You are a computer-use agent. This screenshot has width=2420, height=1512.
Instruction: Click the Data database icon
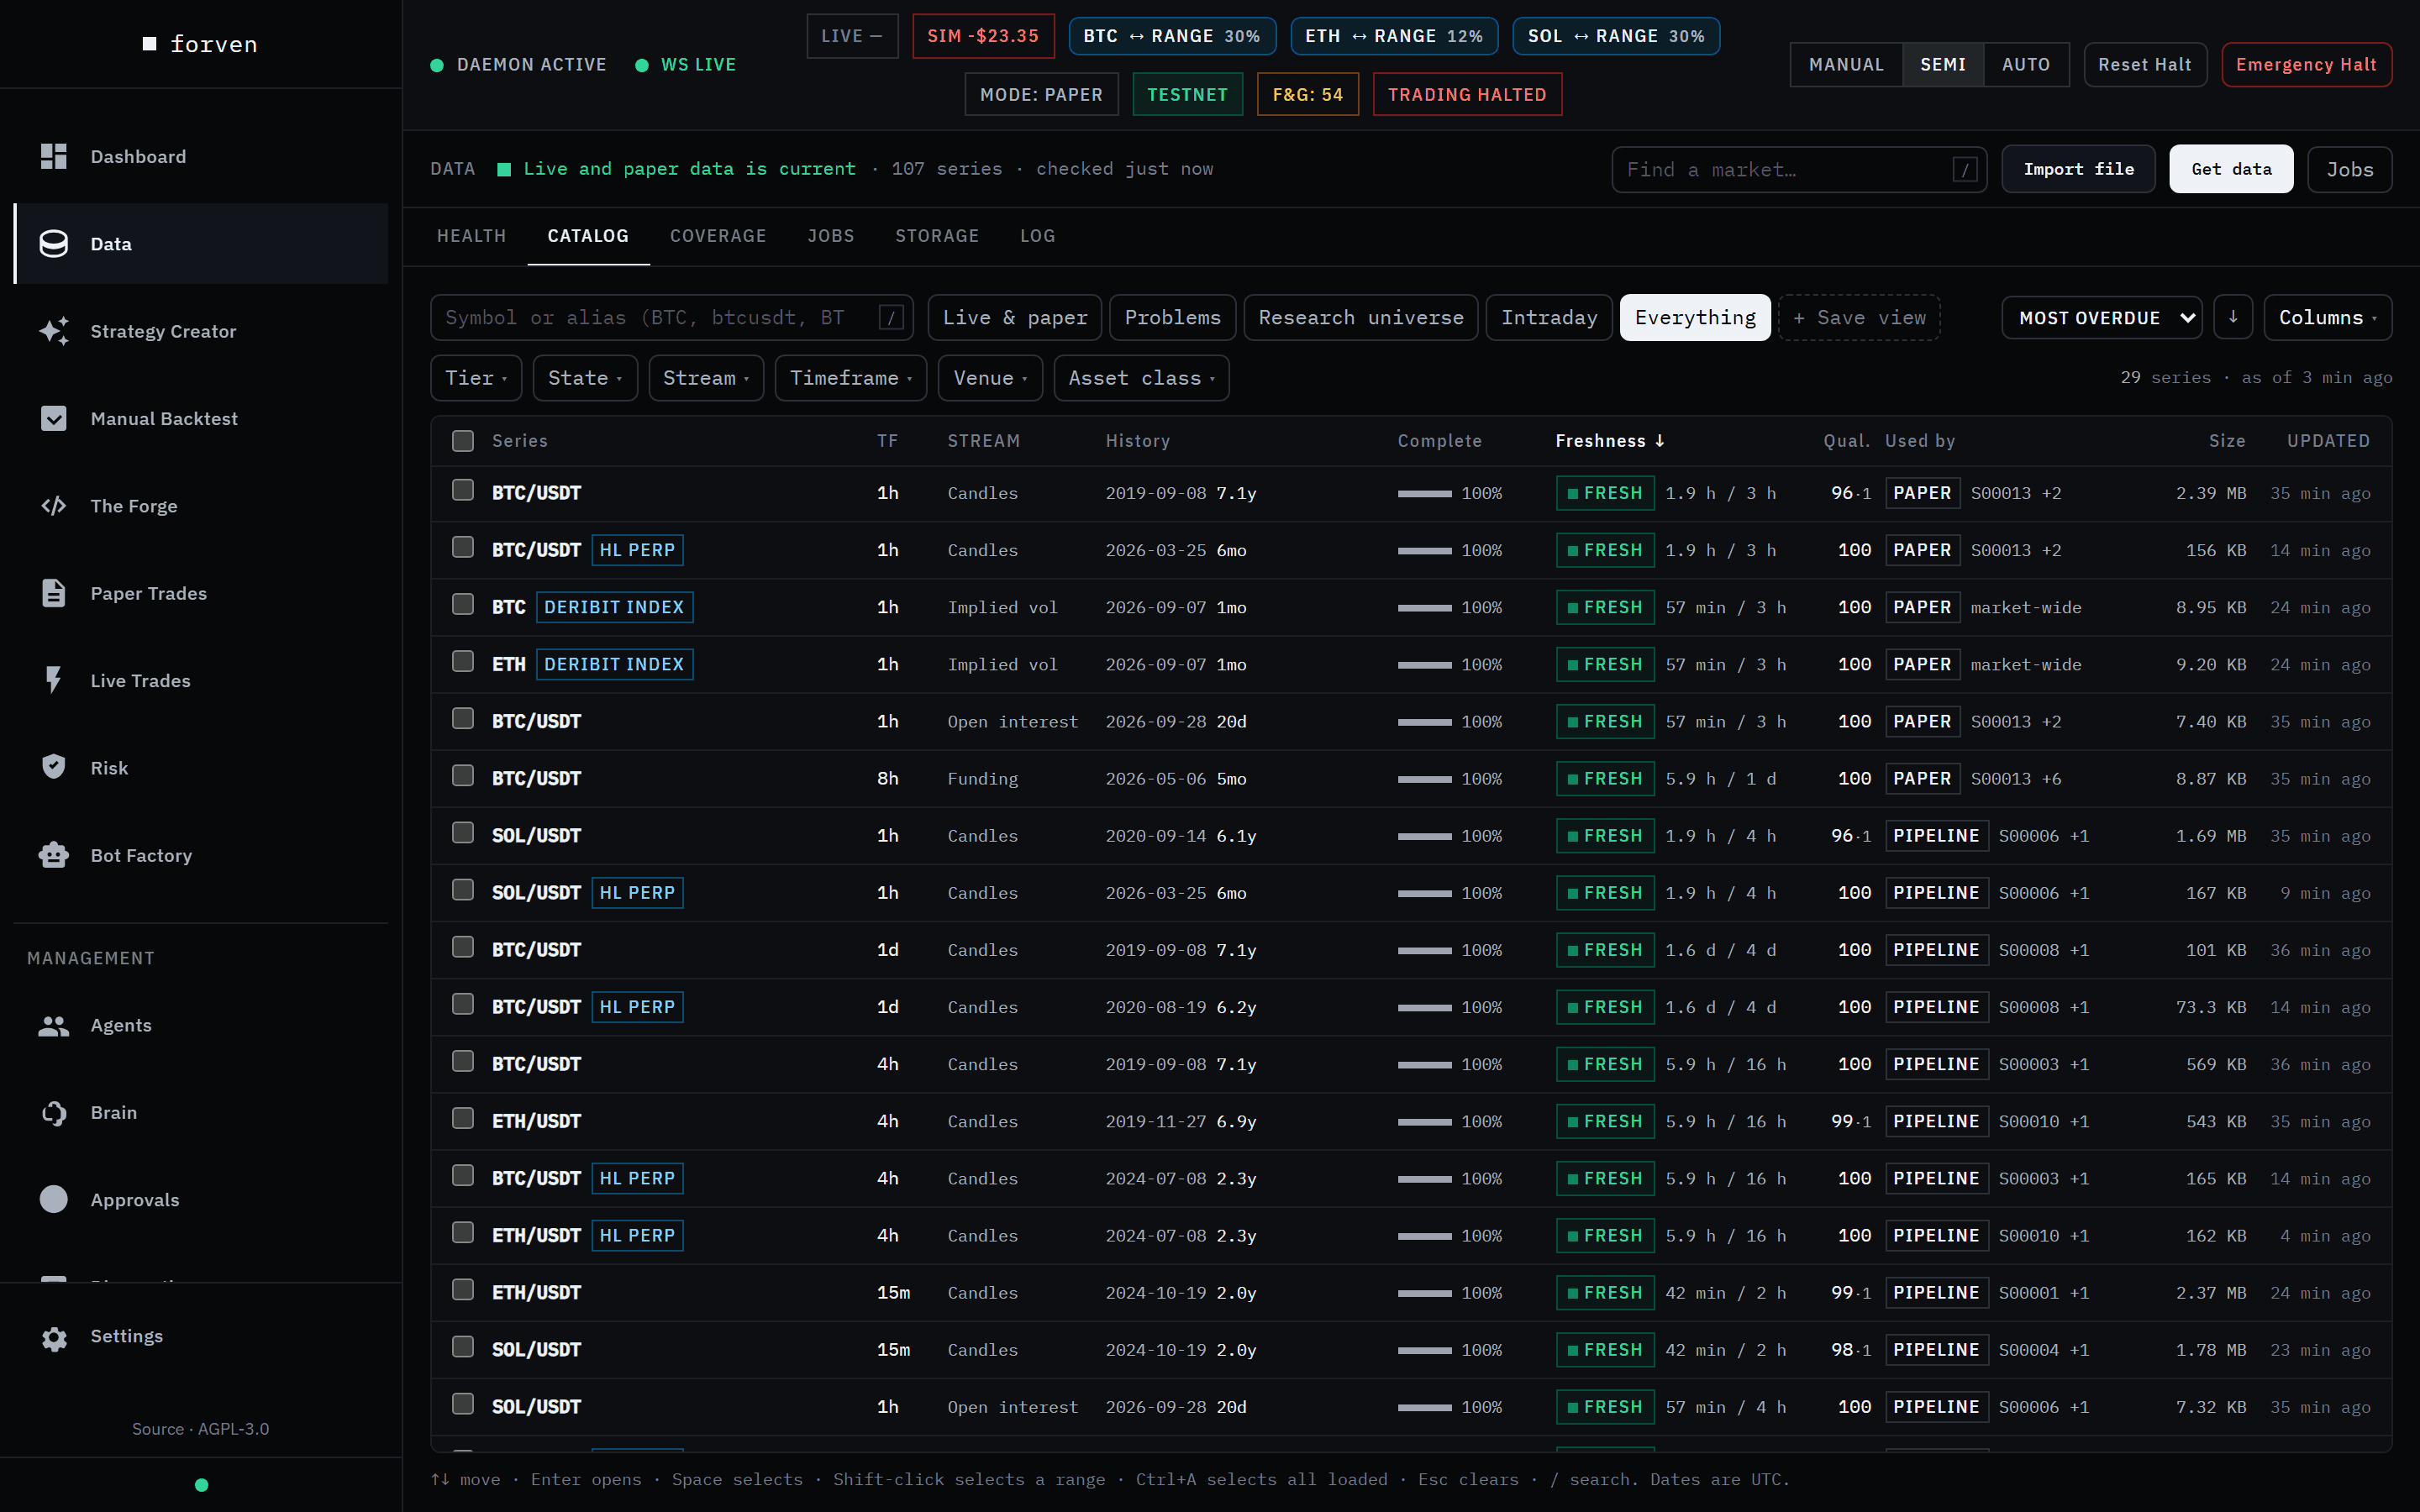point(54,243)
